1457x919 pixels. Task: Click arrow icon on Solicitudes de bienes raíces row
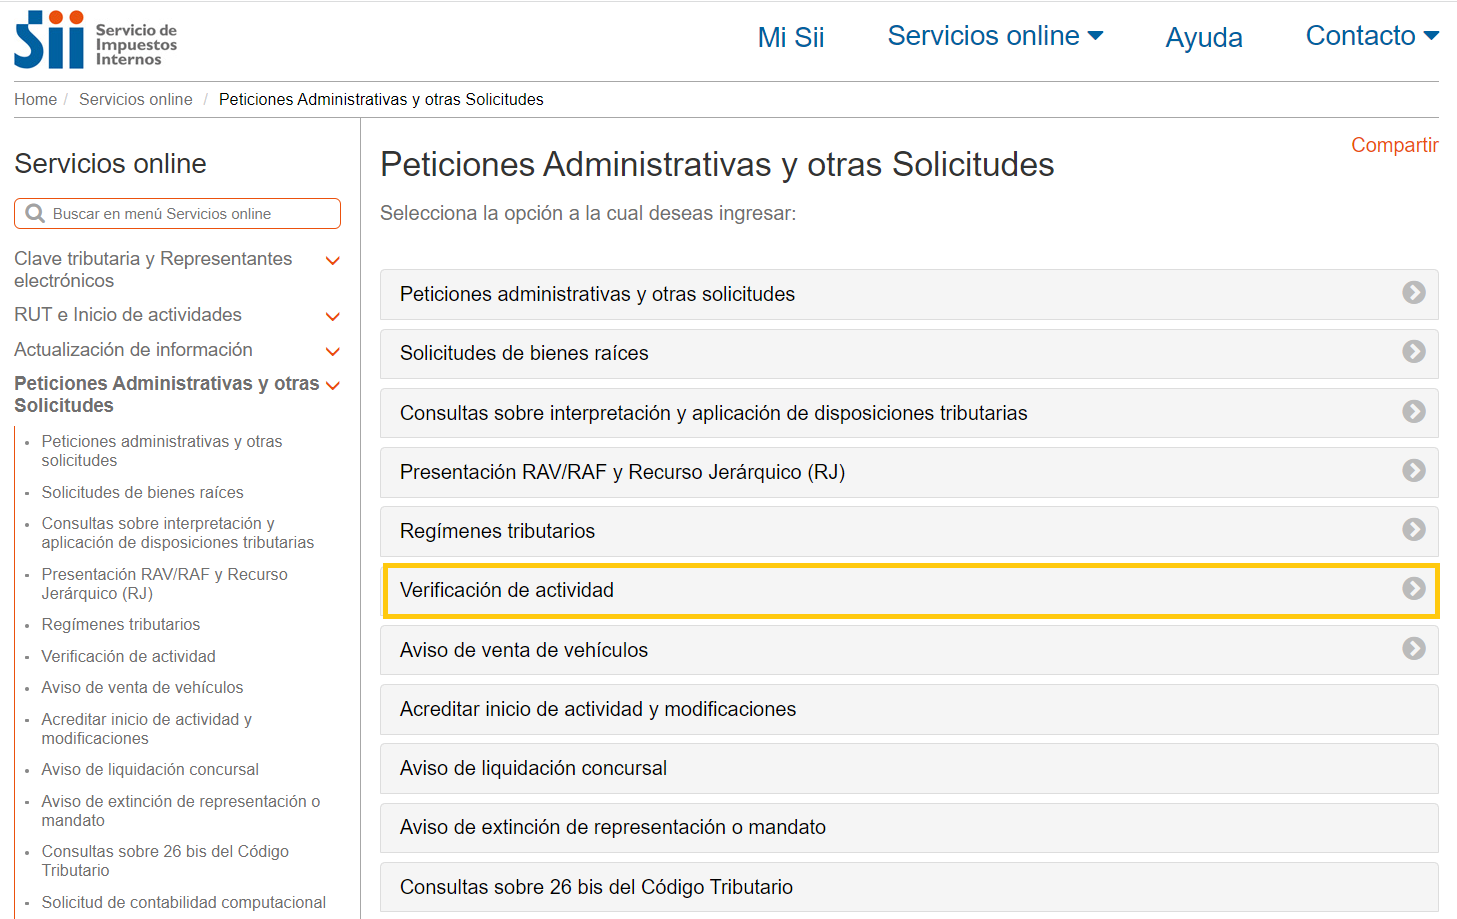point(1413,351)
